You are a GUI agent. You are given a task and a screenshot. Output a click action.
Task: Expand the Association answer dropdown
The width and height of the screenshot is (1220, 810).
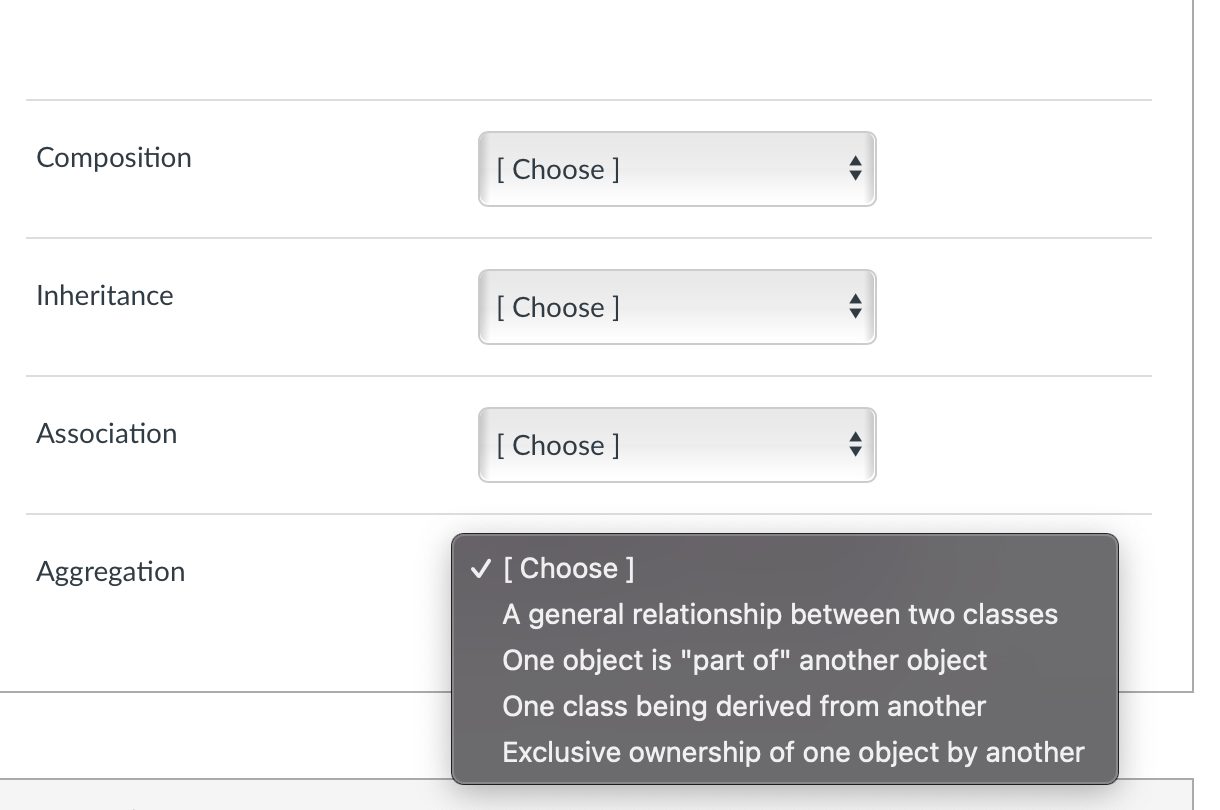[677, 446]
